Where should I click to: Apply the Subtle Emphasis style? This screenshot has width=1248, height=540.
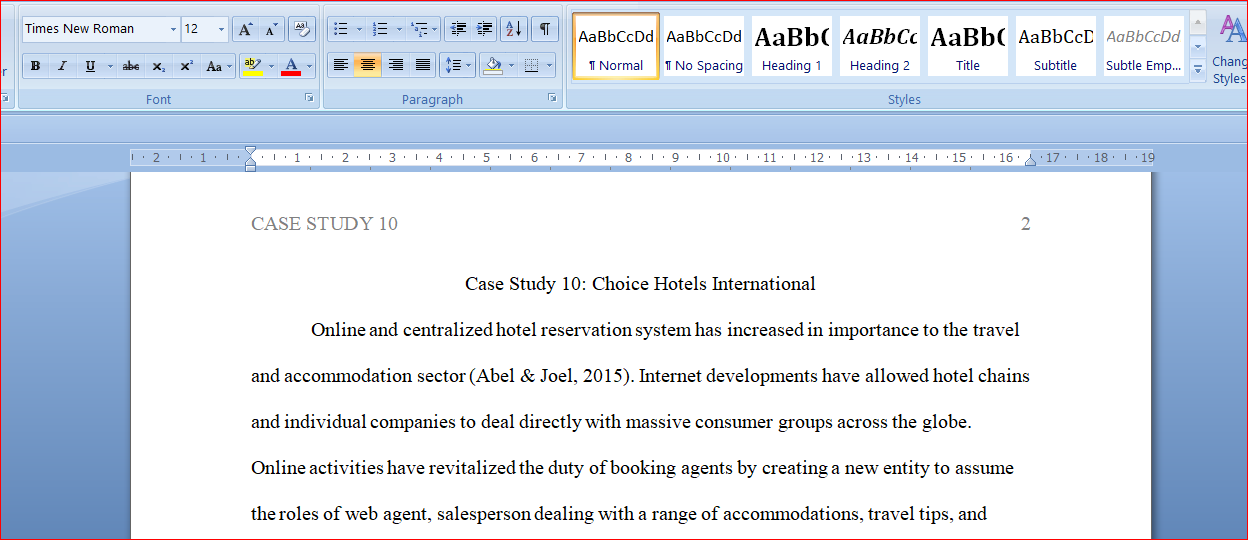[1143, 46]
